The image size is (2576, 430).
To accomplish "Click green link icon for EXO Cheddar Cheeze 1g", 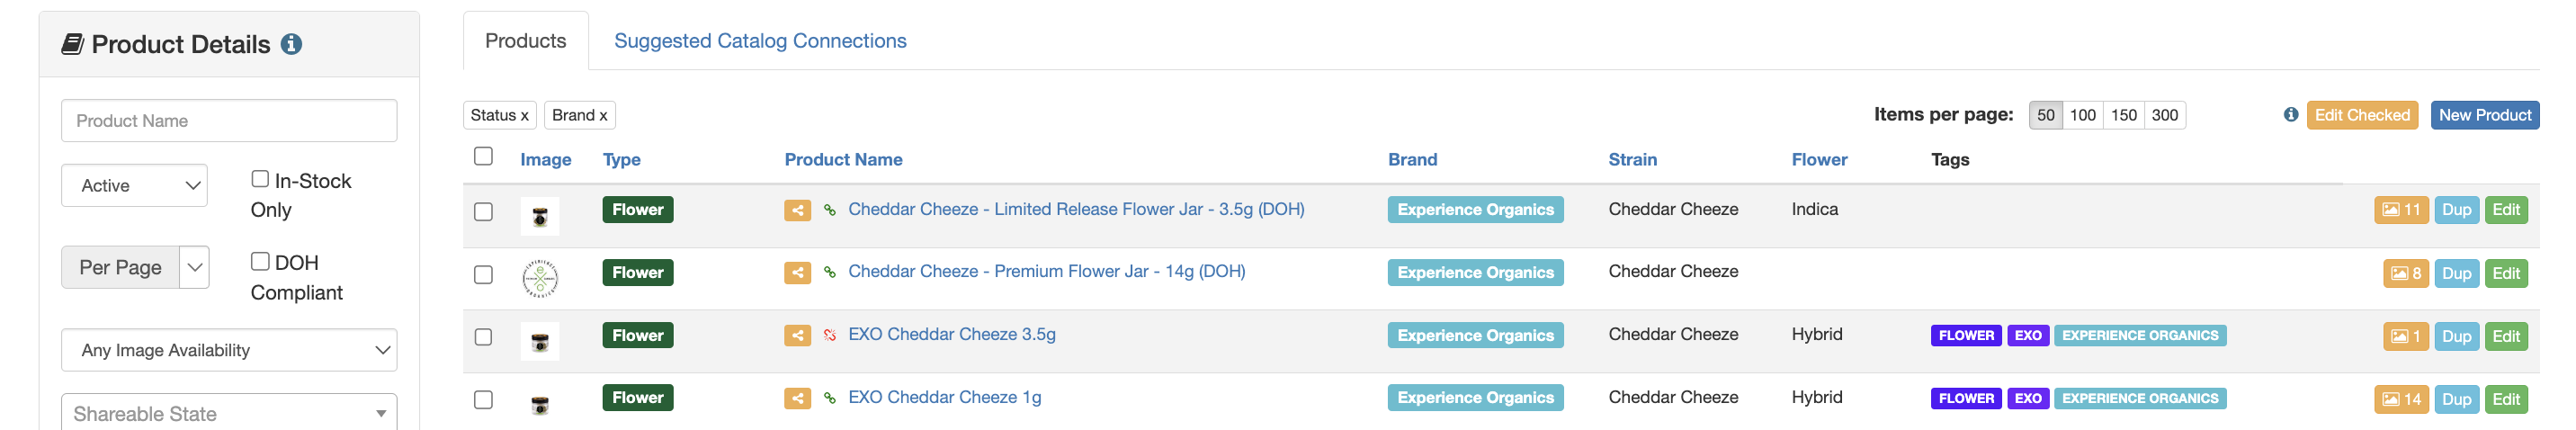I will 829,398.
